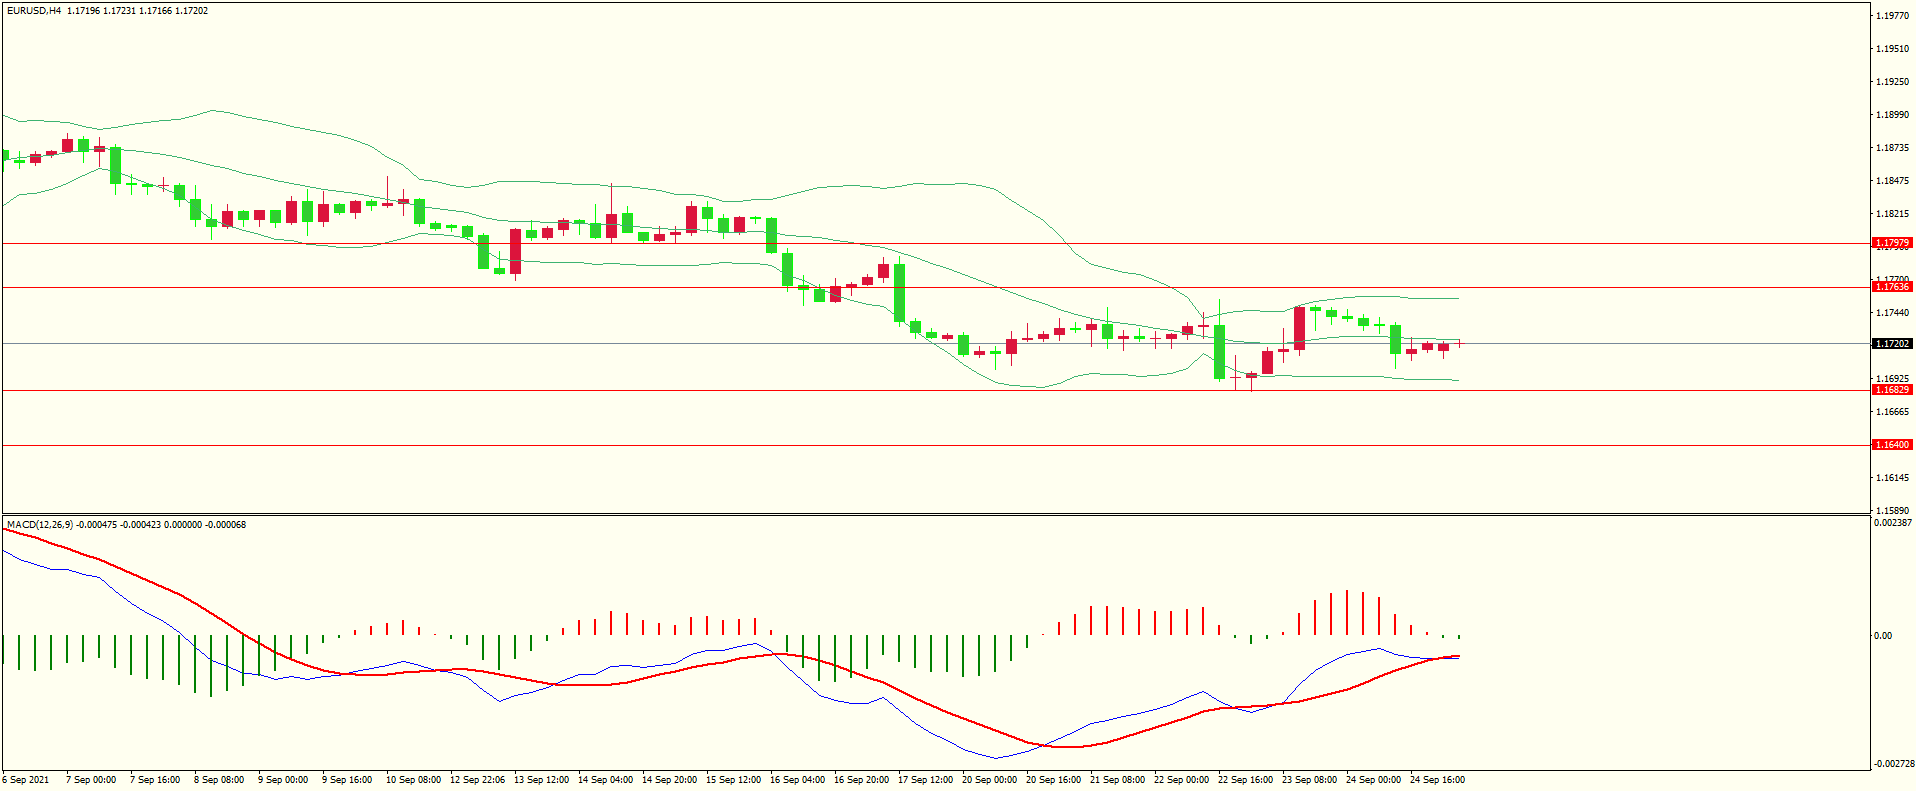Select the red 1.16400 price level tag
The image size is (1916, 791).
1892,445
